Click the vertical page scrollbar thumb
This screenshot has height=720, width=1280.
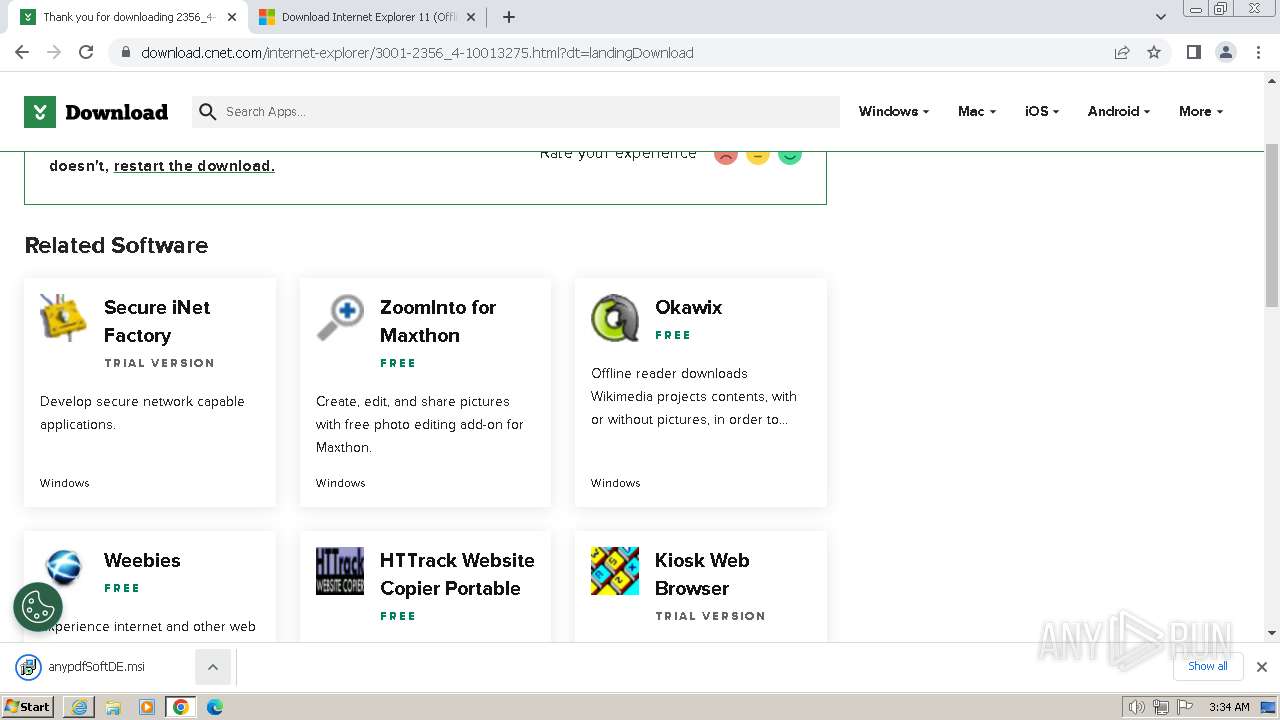[1272, 225]
